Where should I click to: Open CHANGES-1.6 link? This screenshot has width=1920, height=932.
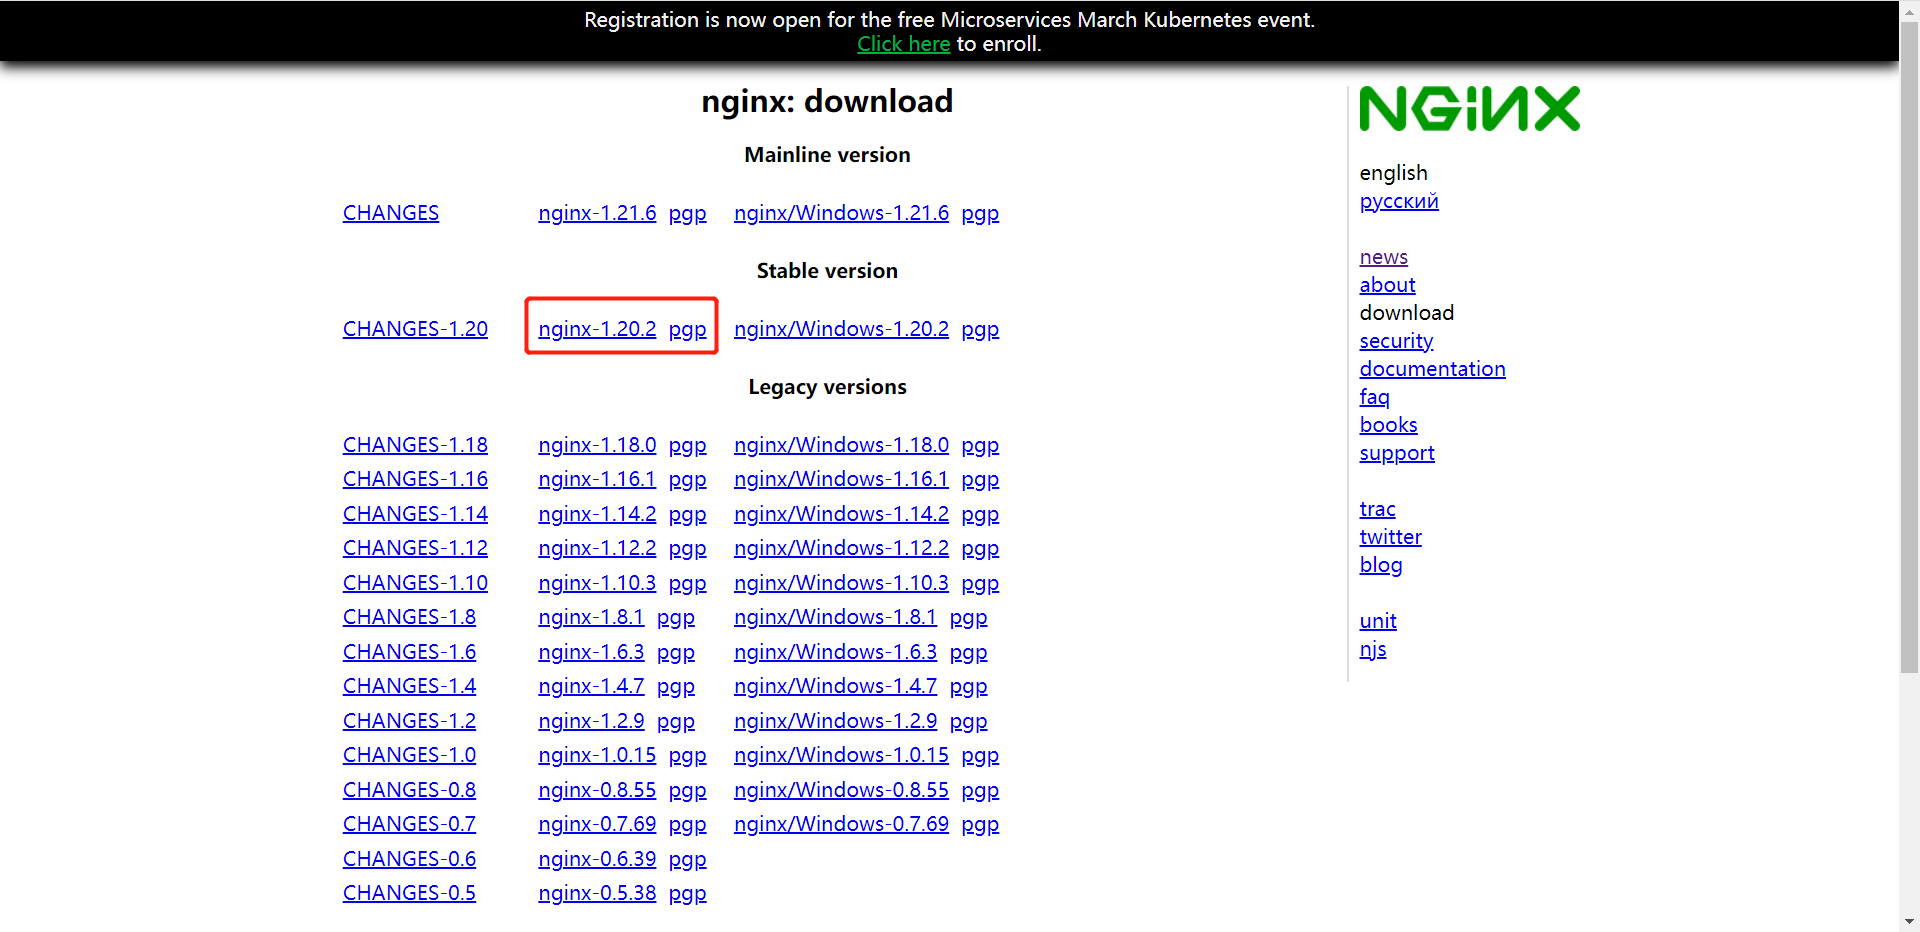click(x=409, y=652)
